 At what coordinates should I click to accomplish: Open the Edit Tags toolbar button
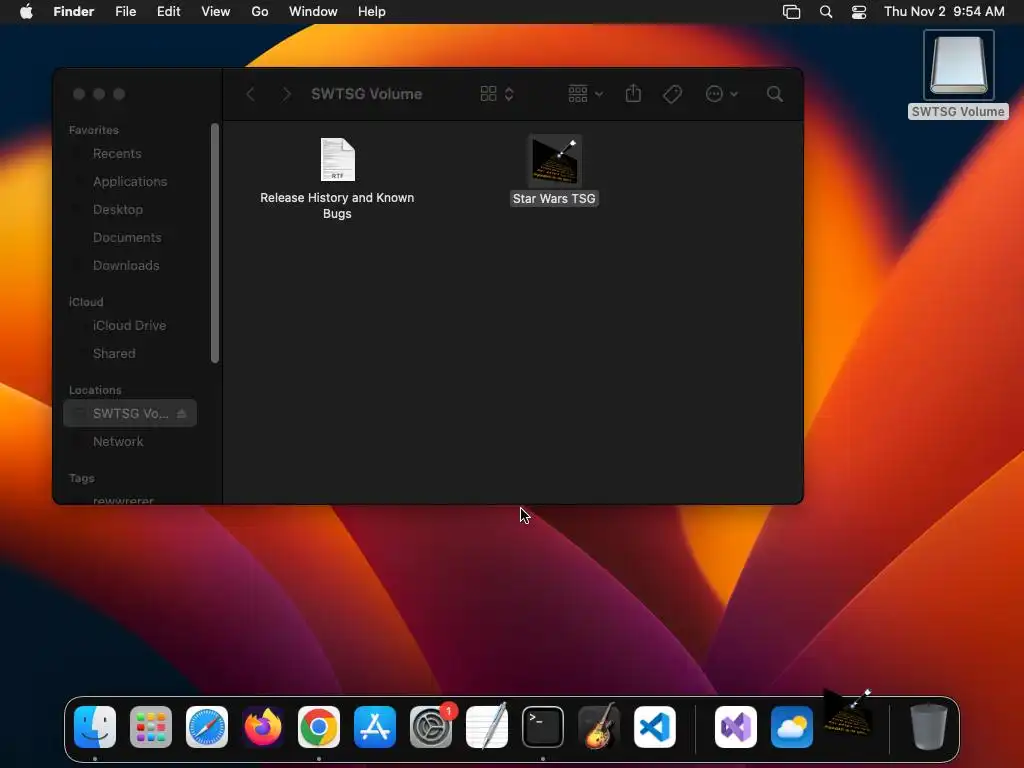(672, 94)
